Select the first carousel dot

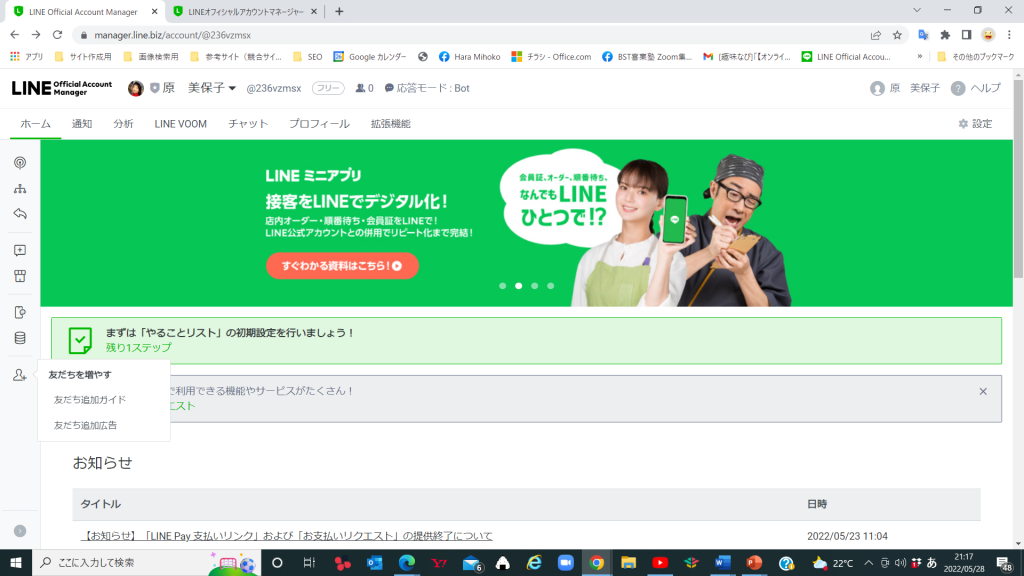[502, 286]
